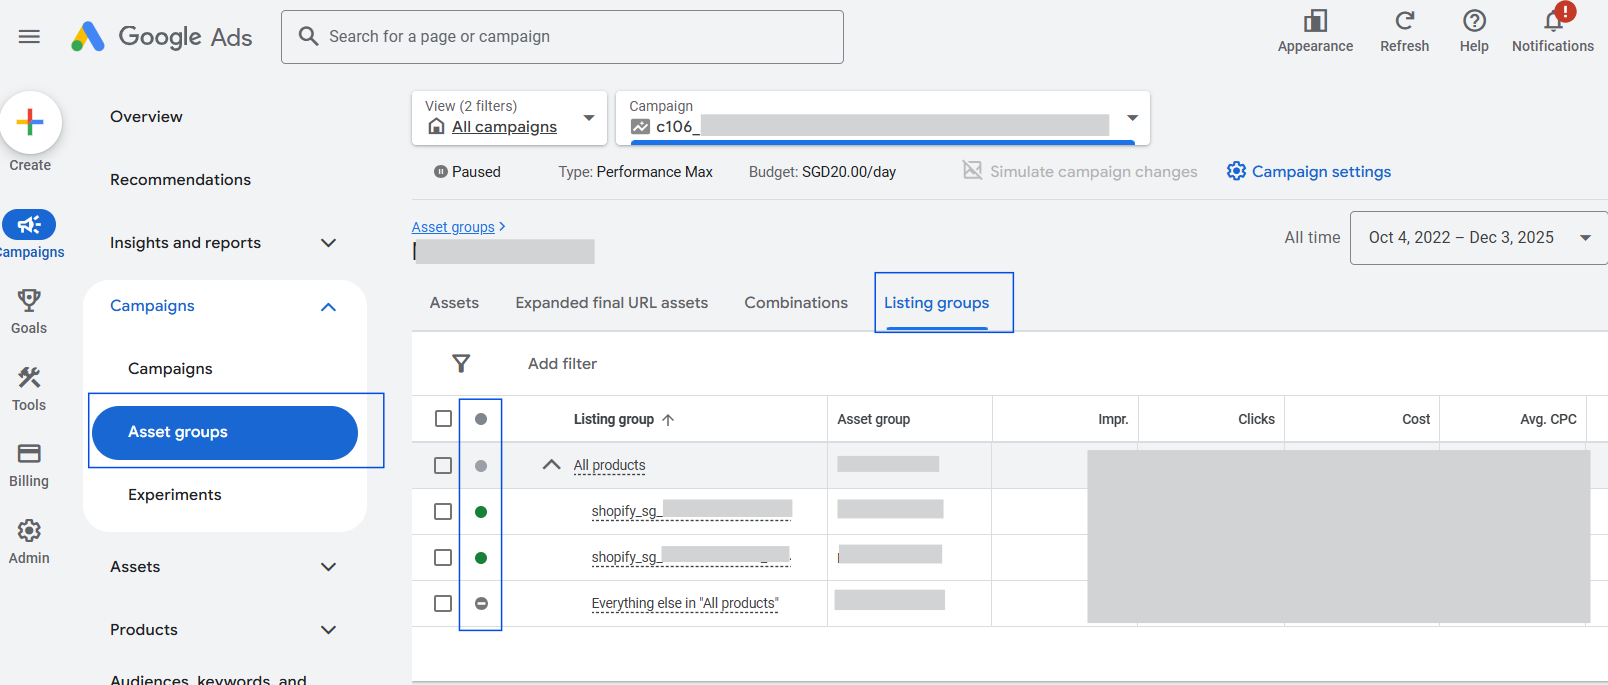Toggle the select-all header checkbox
The image size is (1608, 685).
pyautogui.click(x=443, y=419)
